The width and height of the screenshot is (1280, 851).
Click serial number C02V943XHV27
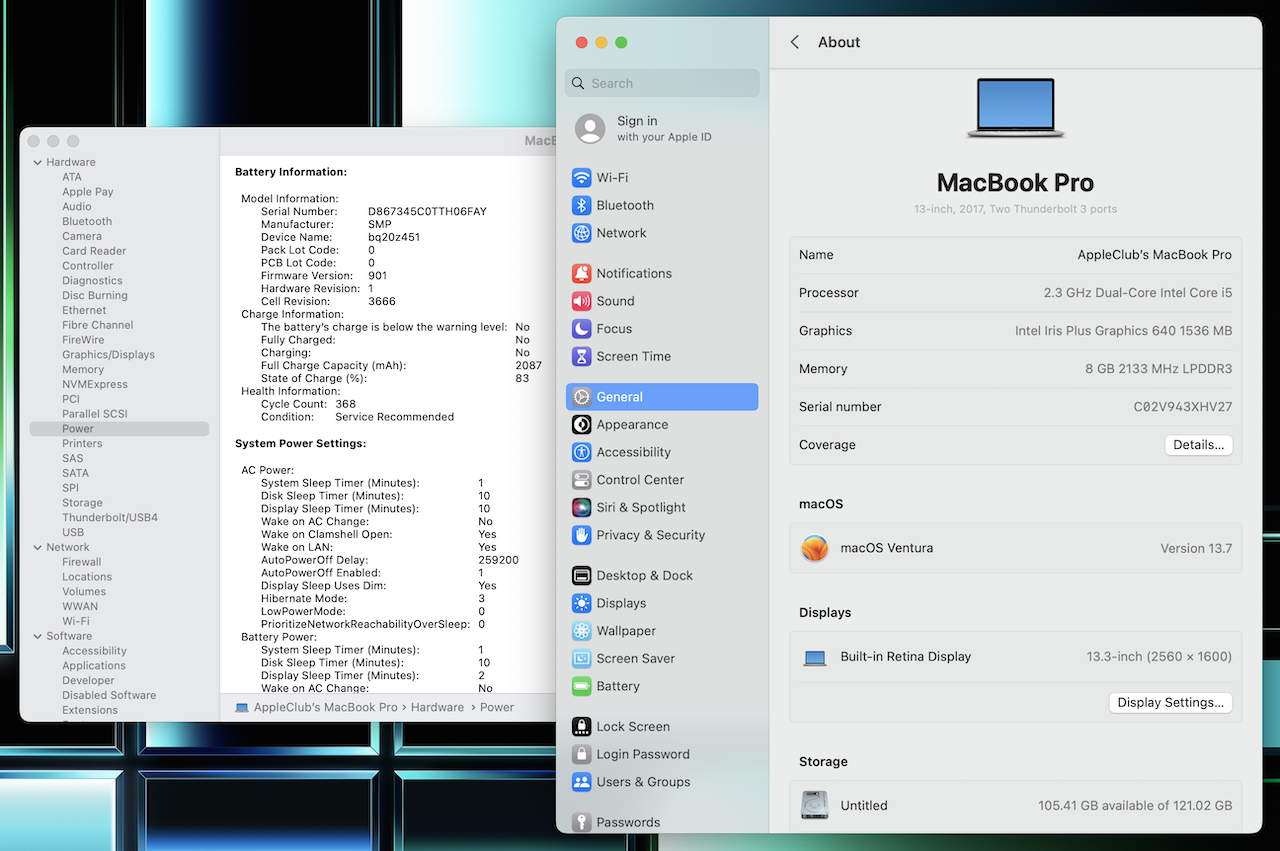1183,407
